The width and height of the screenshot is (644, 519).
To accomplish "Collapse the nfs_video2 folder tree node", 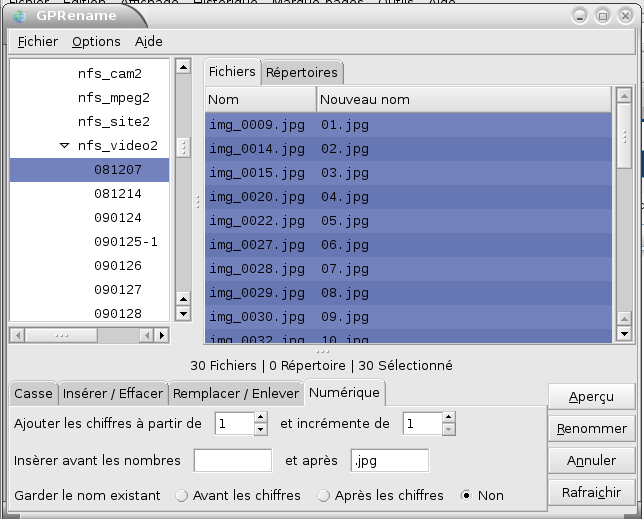I will [x=64, y=146].
